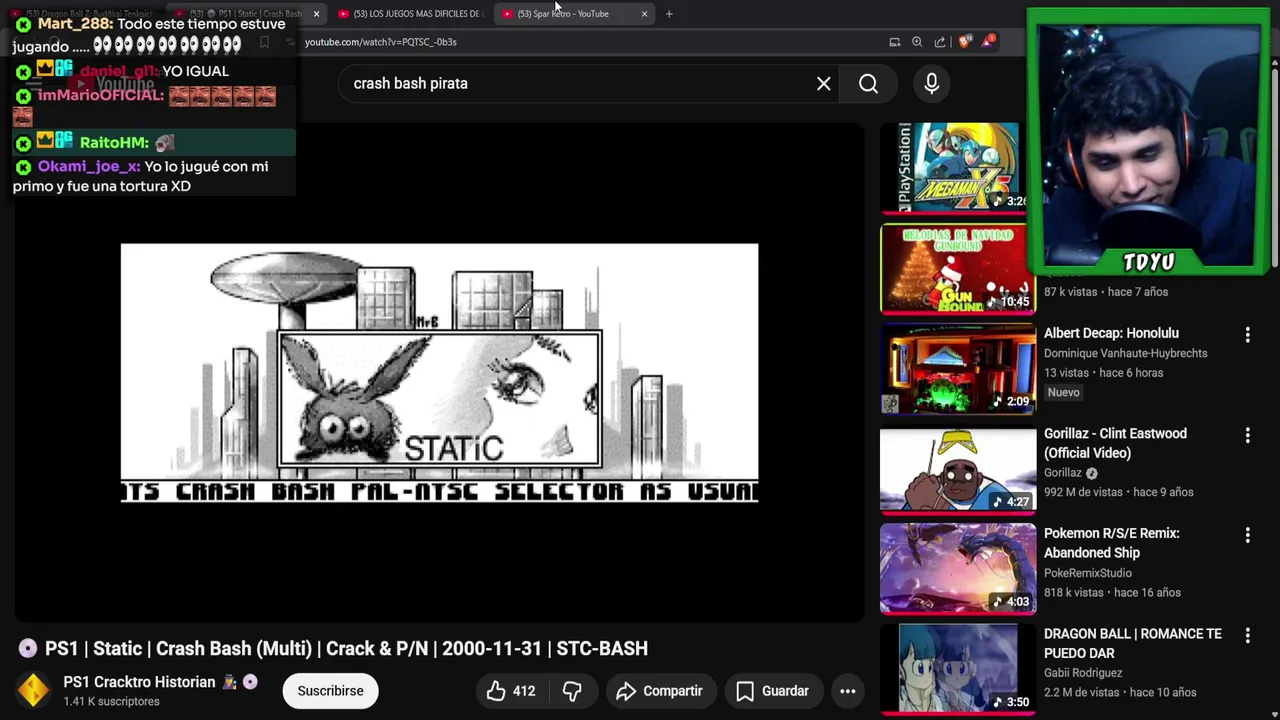The width and height of the screenshot is (1280, 720).
Task: Open options menu for Dragon Ball Romance
Action: 1247,635
